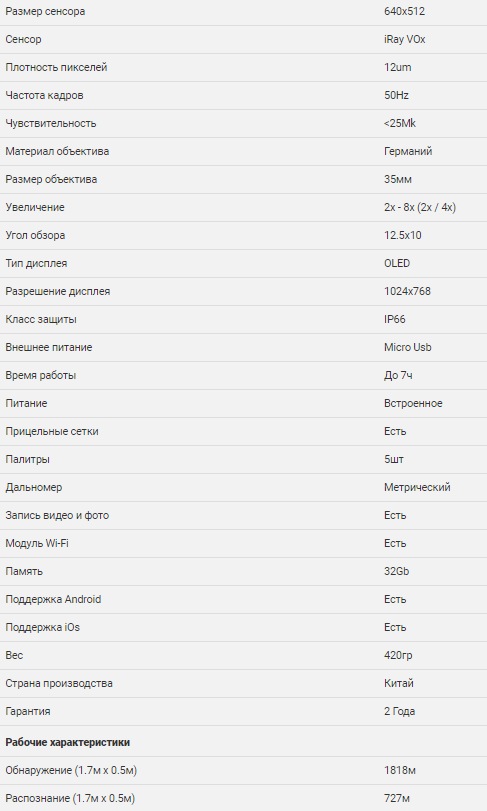The image size is (487, 811).
Task: Click the 'Размер сенсора' label
Action: 45,11
